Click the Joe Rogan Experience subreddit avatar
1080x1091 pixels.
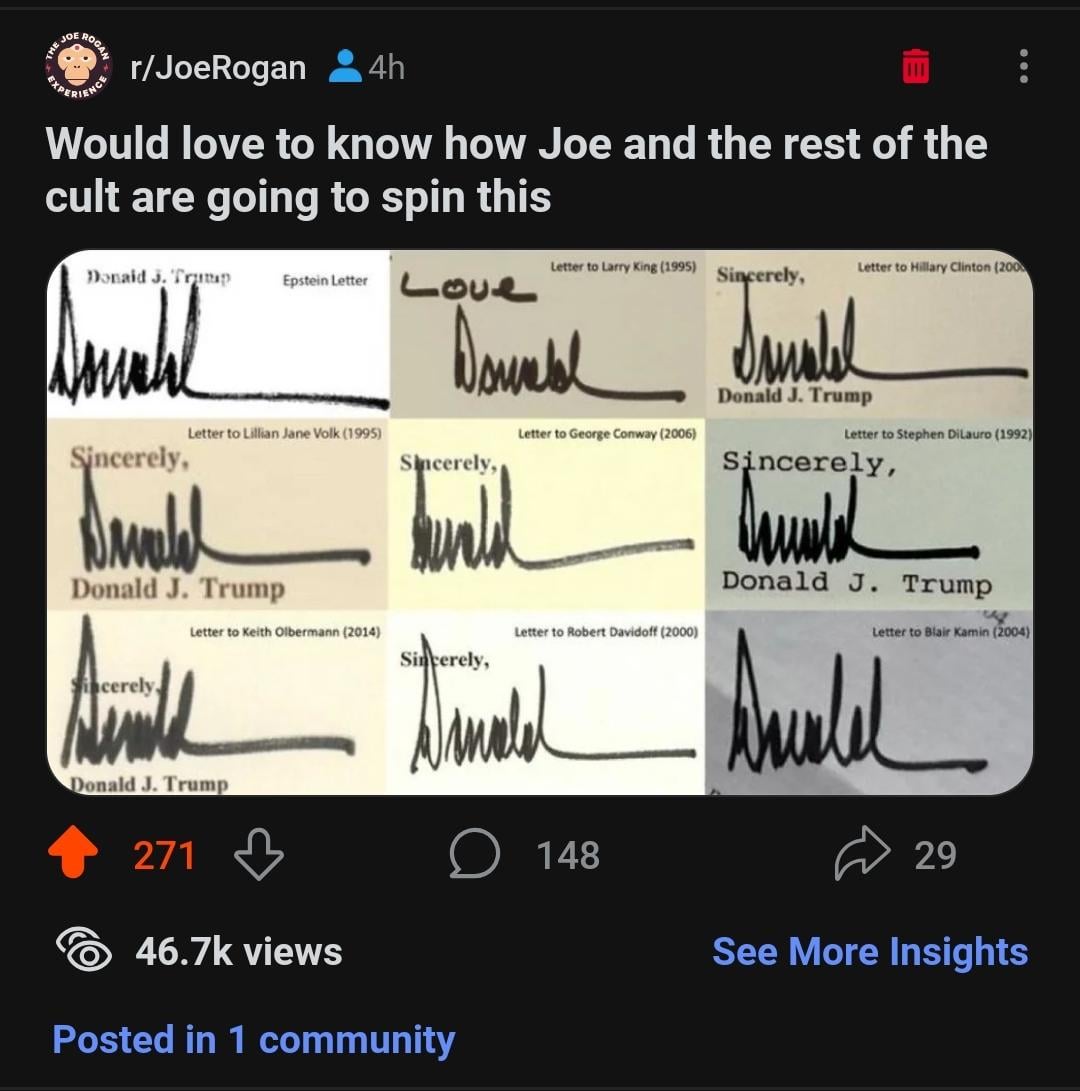(79, 65)
